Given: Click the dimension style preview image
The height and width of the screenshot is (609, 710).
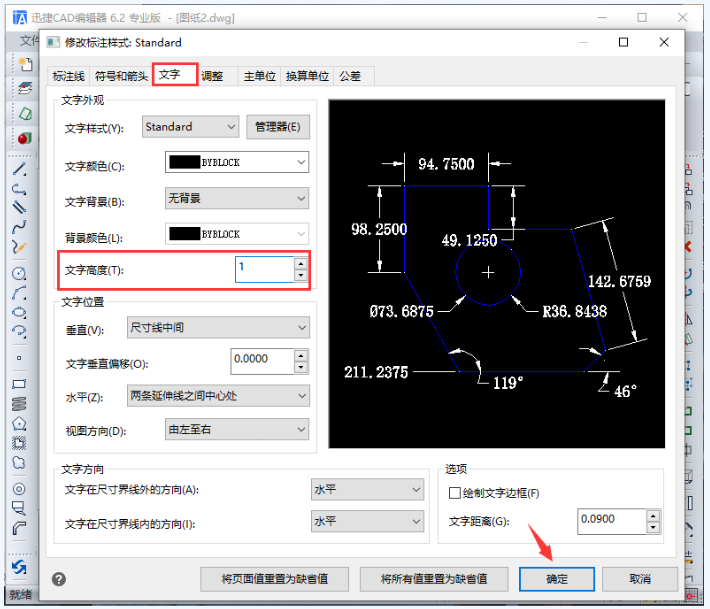Looking at the screenshot, I should (497, 274).
